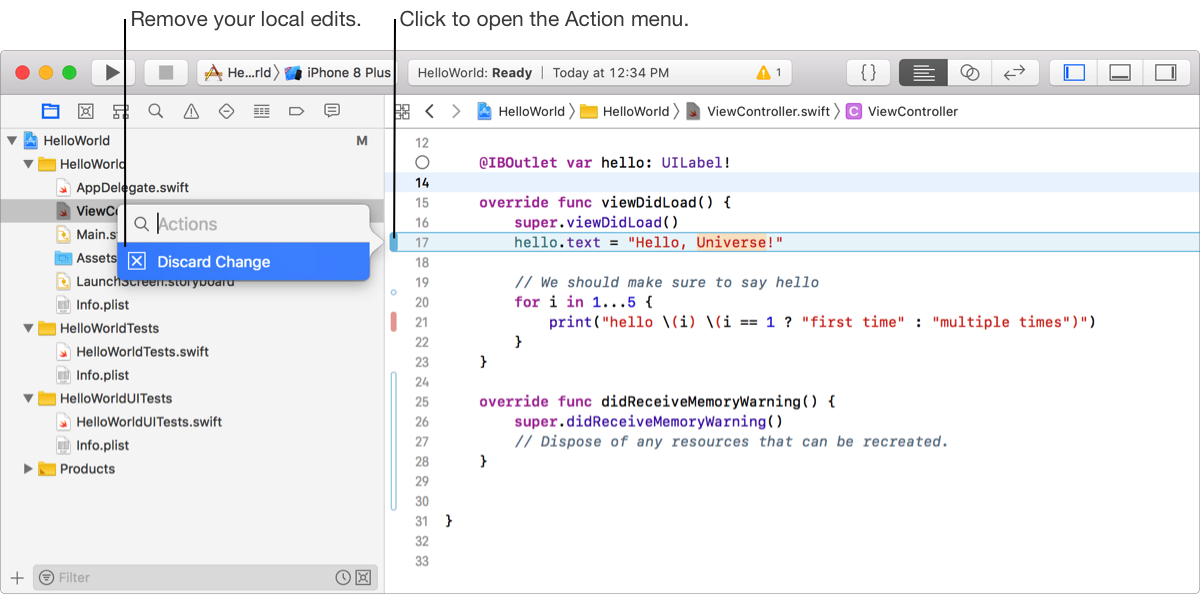Collapse the HelloWorldTests group
The width and height of the screenshot is (1200, 594).
point(29,328)
